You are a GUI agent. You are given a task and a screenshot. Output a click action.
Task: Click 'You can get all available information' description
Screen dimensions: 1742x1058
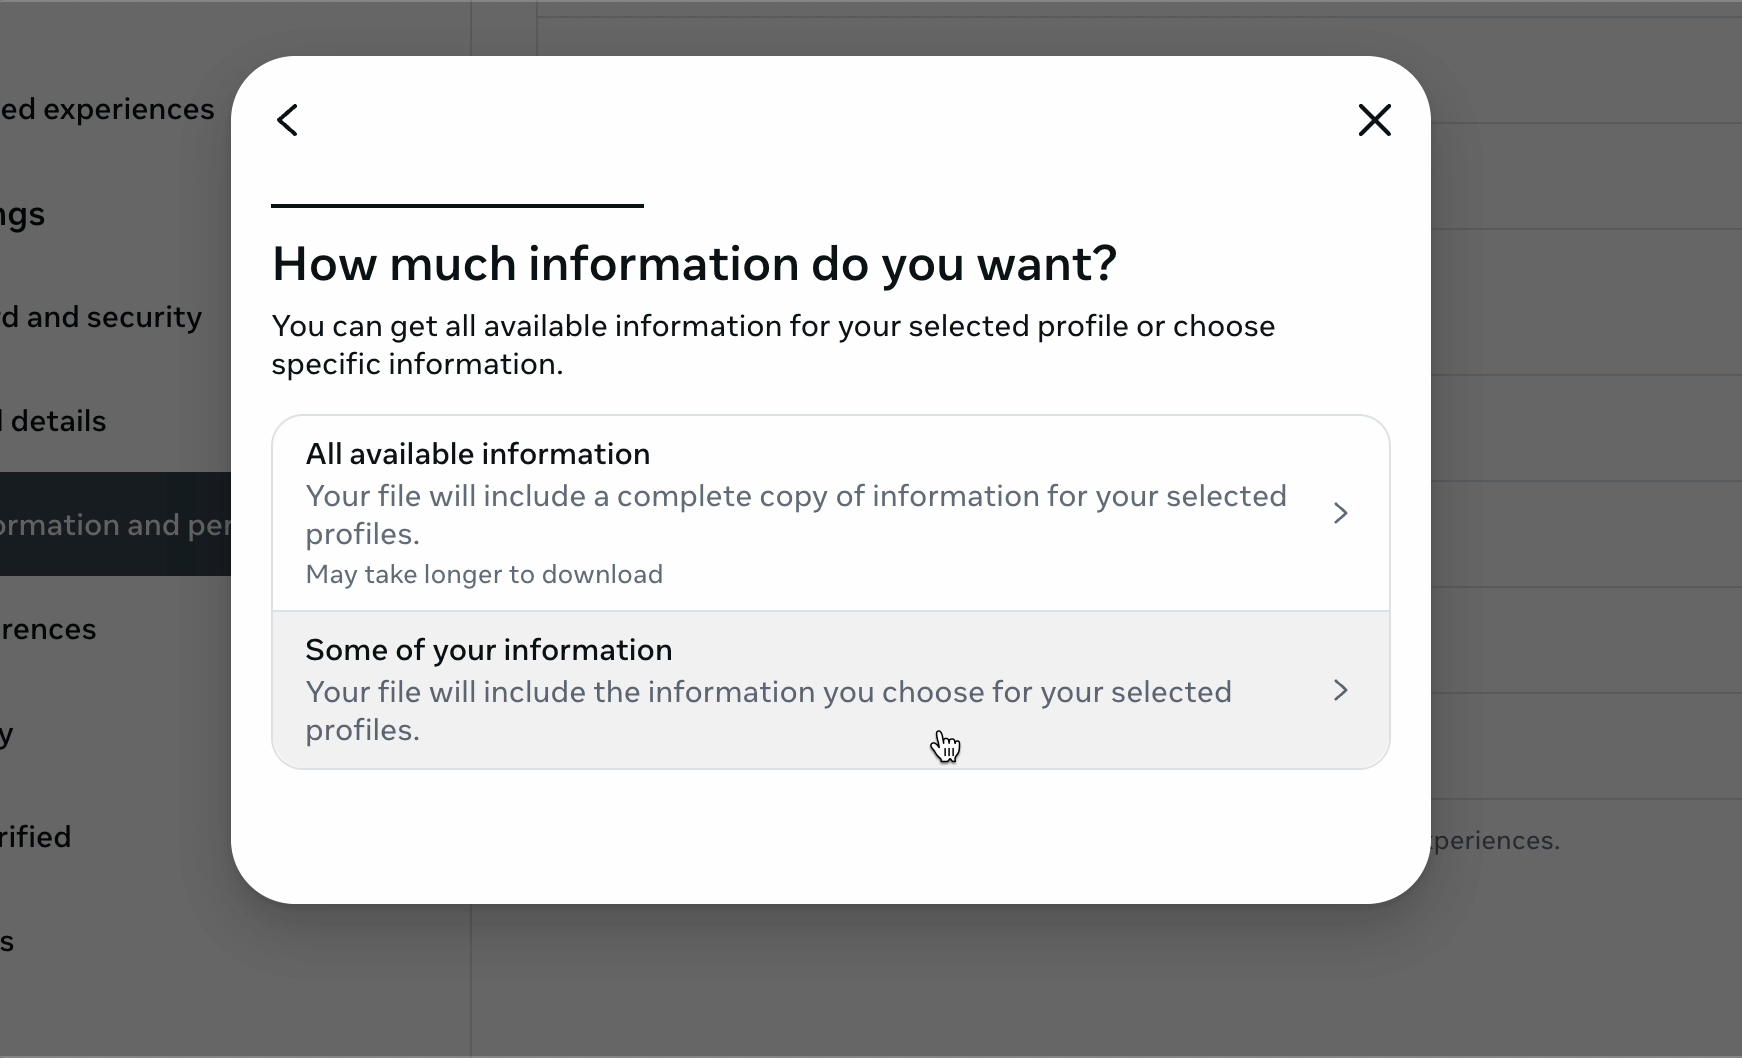pos(773,345)
